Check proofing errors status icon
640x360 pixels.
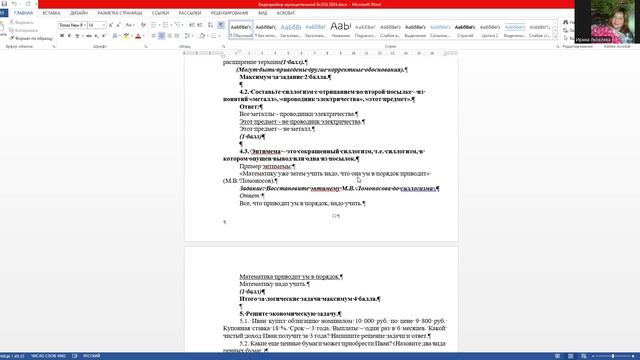[74, 356]
